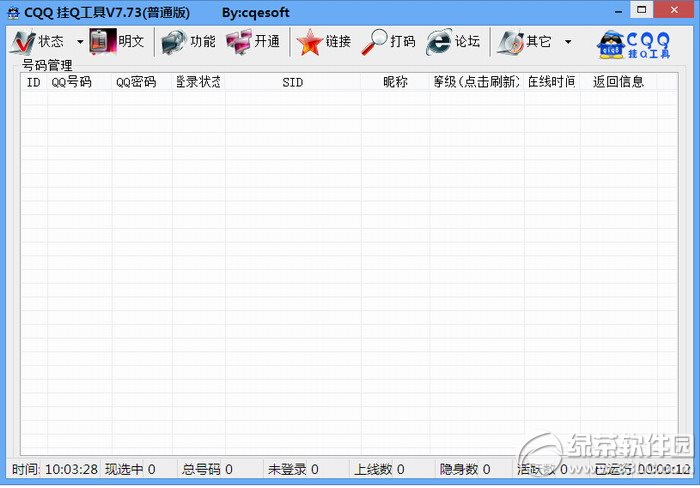Image resolution: width=700 pixels, height=488 pixels.
Task: Refresh levels via 等级(点击刷新) header
Action: point(477,82)
